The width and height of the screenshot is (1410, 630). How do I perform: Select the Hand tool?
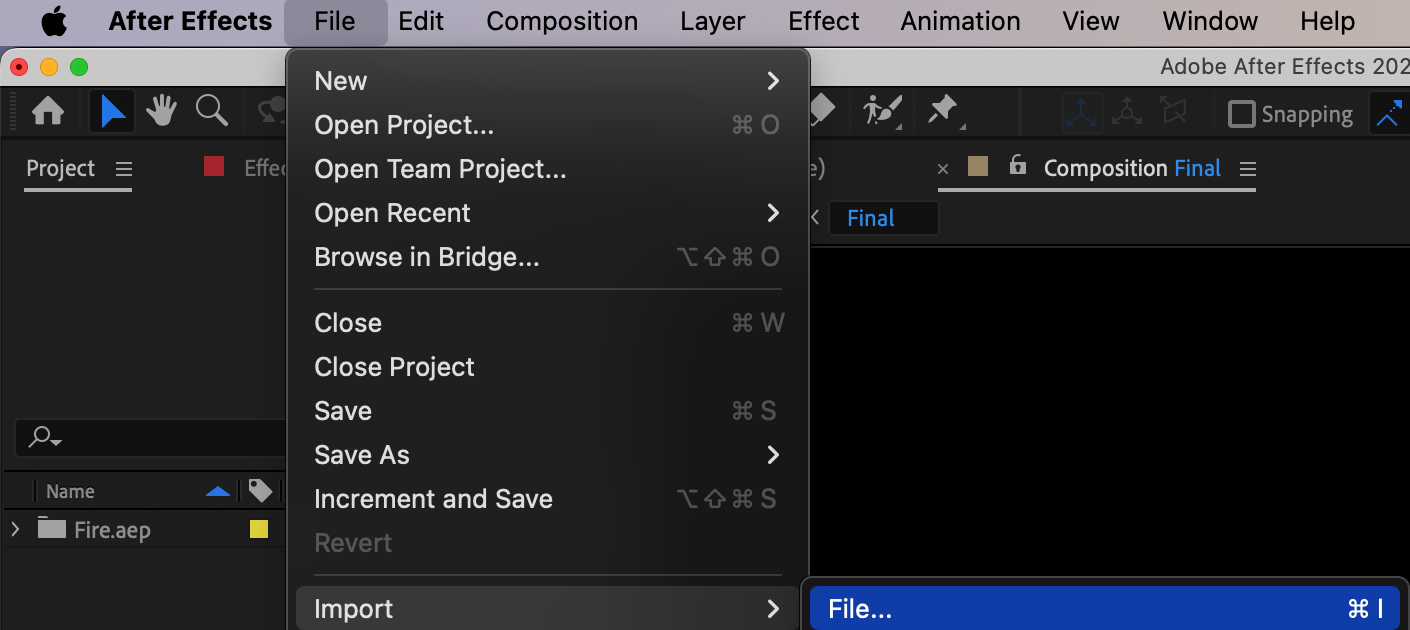(x=162, y=111)
